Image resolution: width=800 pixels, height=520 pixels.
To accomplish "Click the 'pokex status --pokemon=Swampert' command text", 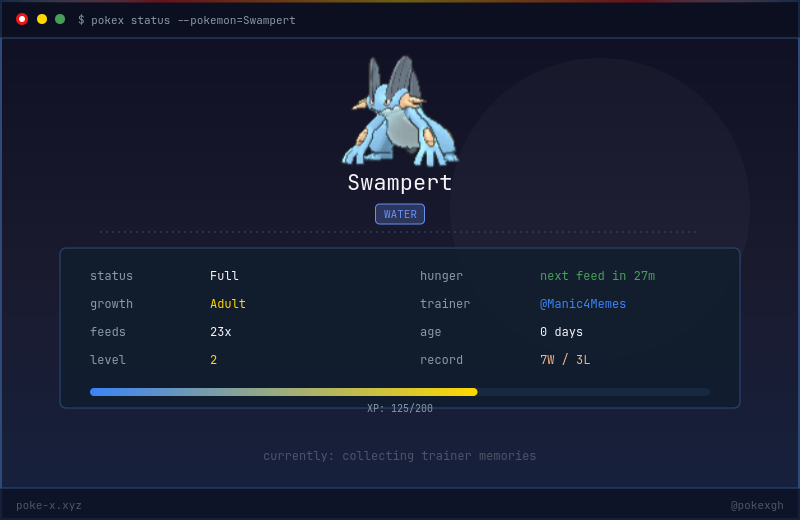I will coord(193,20).
